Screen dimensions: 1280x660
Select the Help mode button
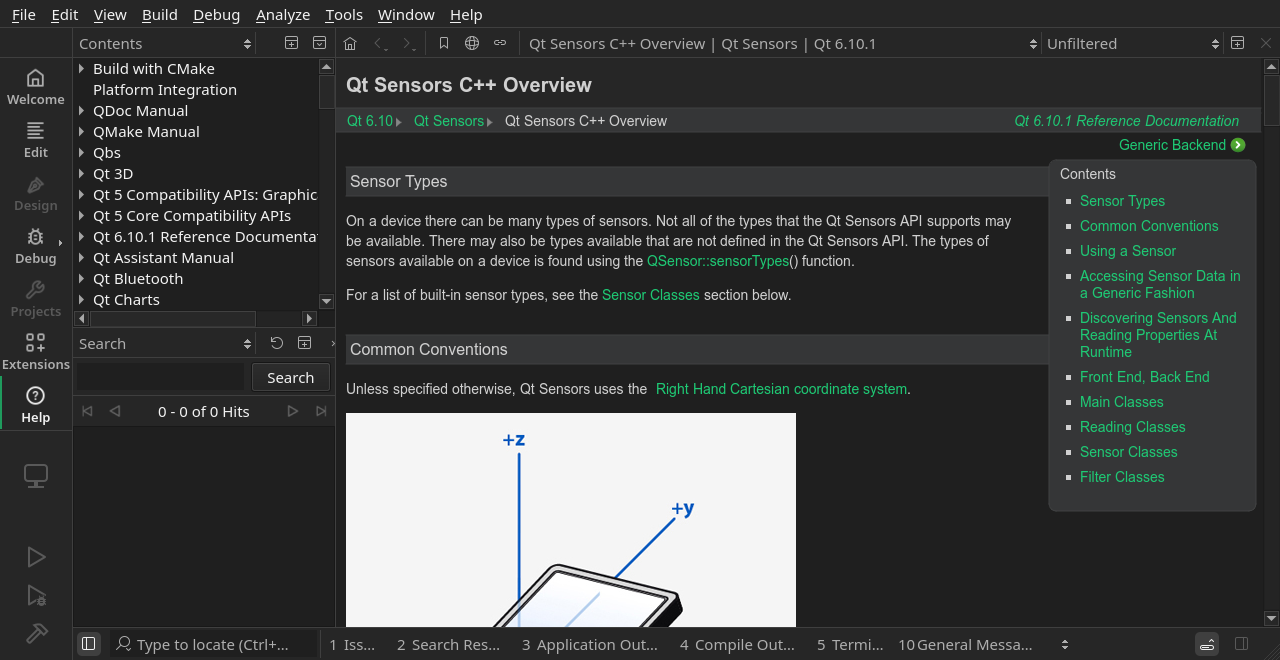pyautogui.click(x=36, y=404)
